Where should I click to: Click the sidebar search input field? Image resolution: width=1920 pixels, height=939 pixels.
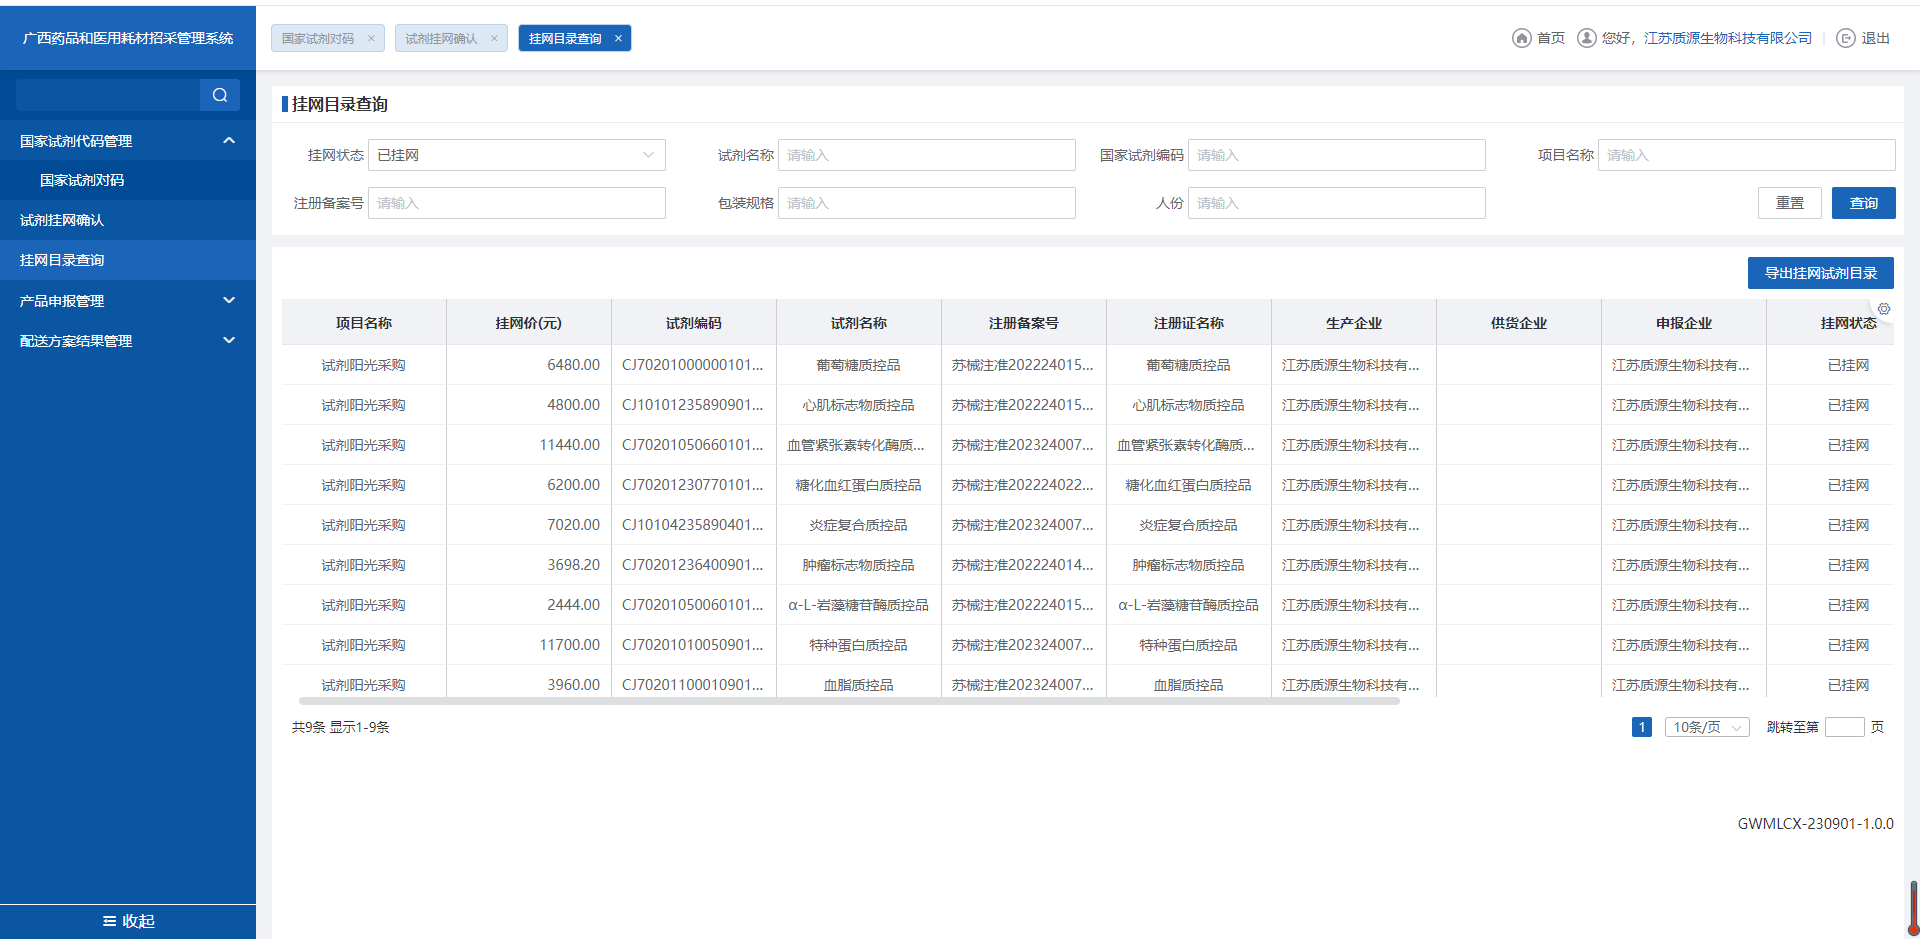coord(108,95)
